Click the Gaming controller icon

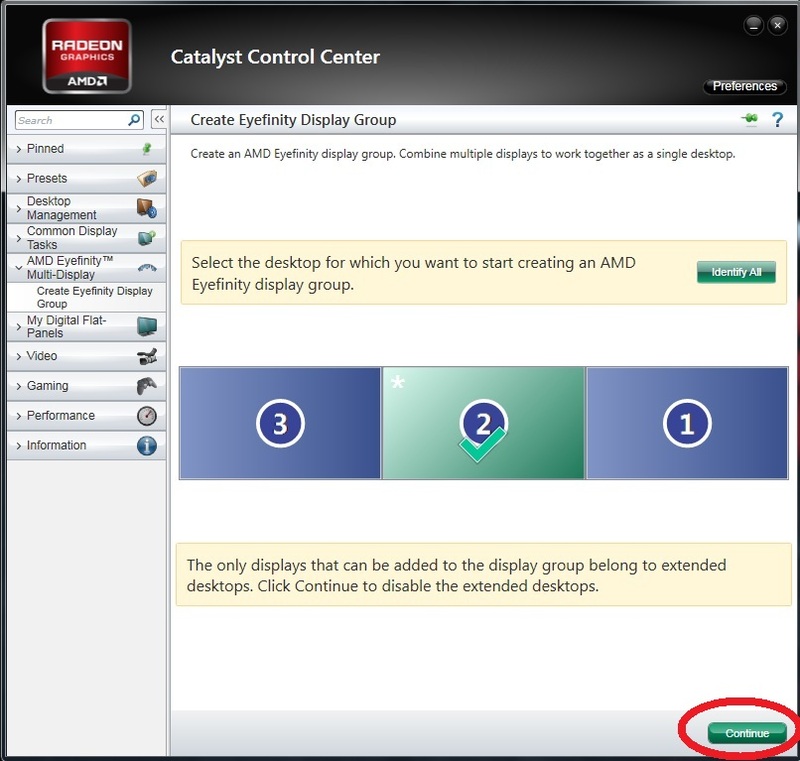[147, 386]
